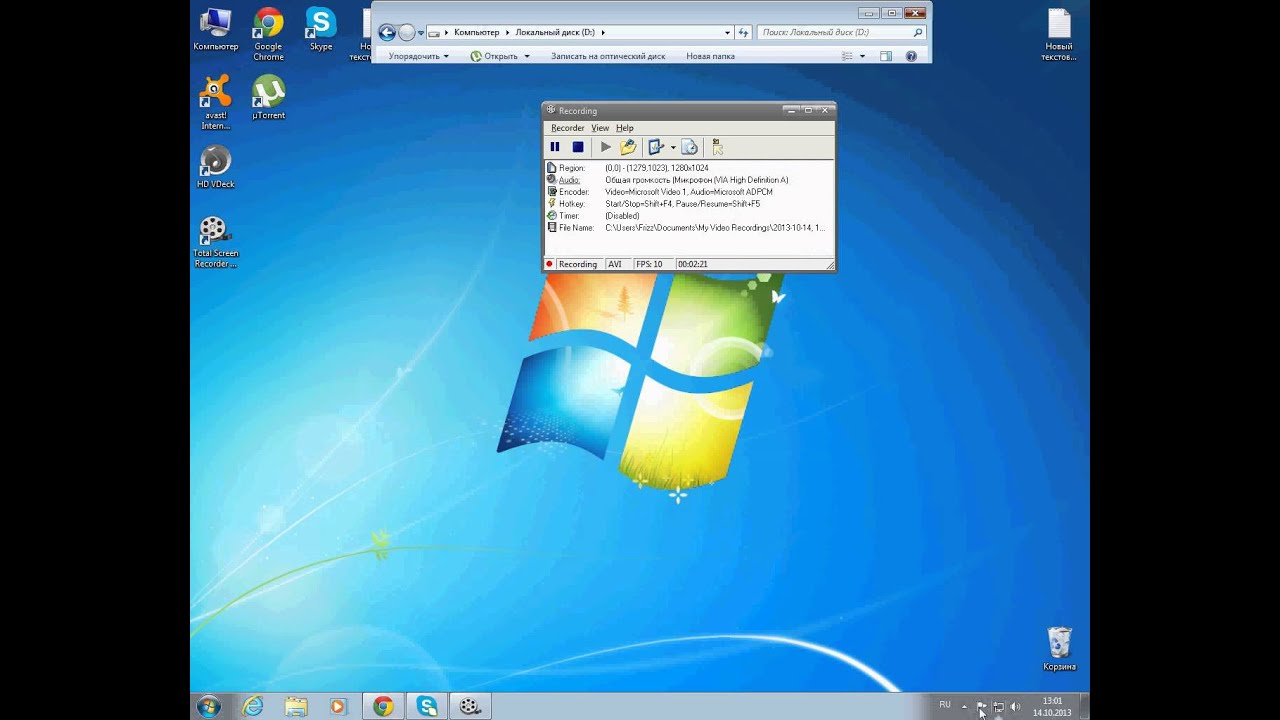Go back in the Explorer window
The height and width of the screenshot is (720, 1280).
387,33
